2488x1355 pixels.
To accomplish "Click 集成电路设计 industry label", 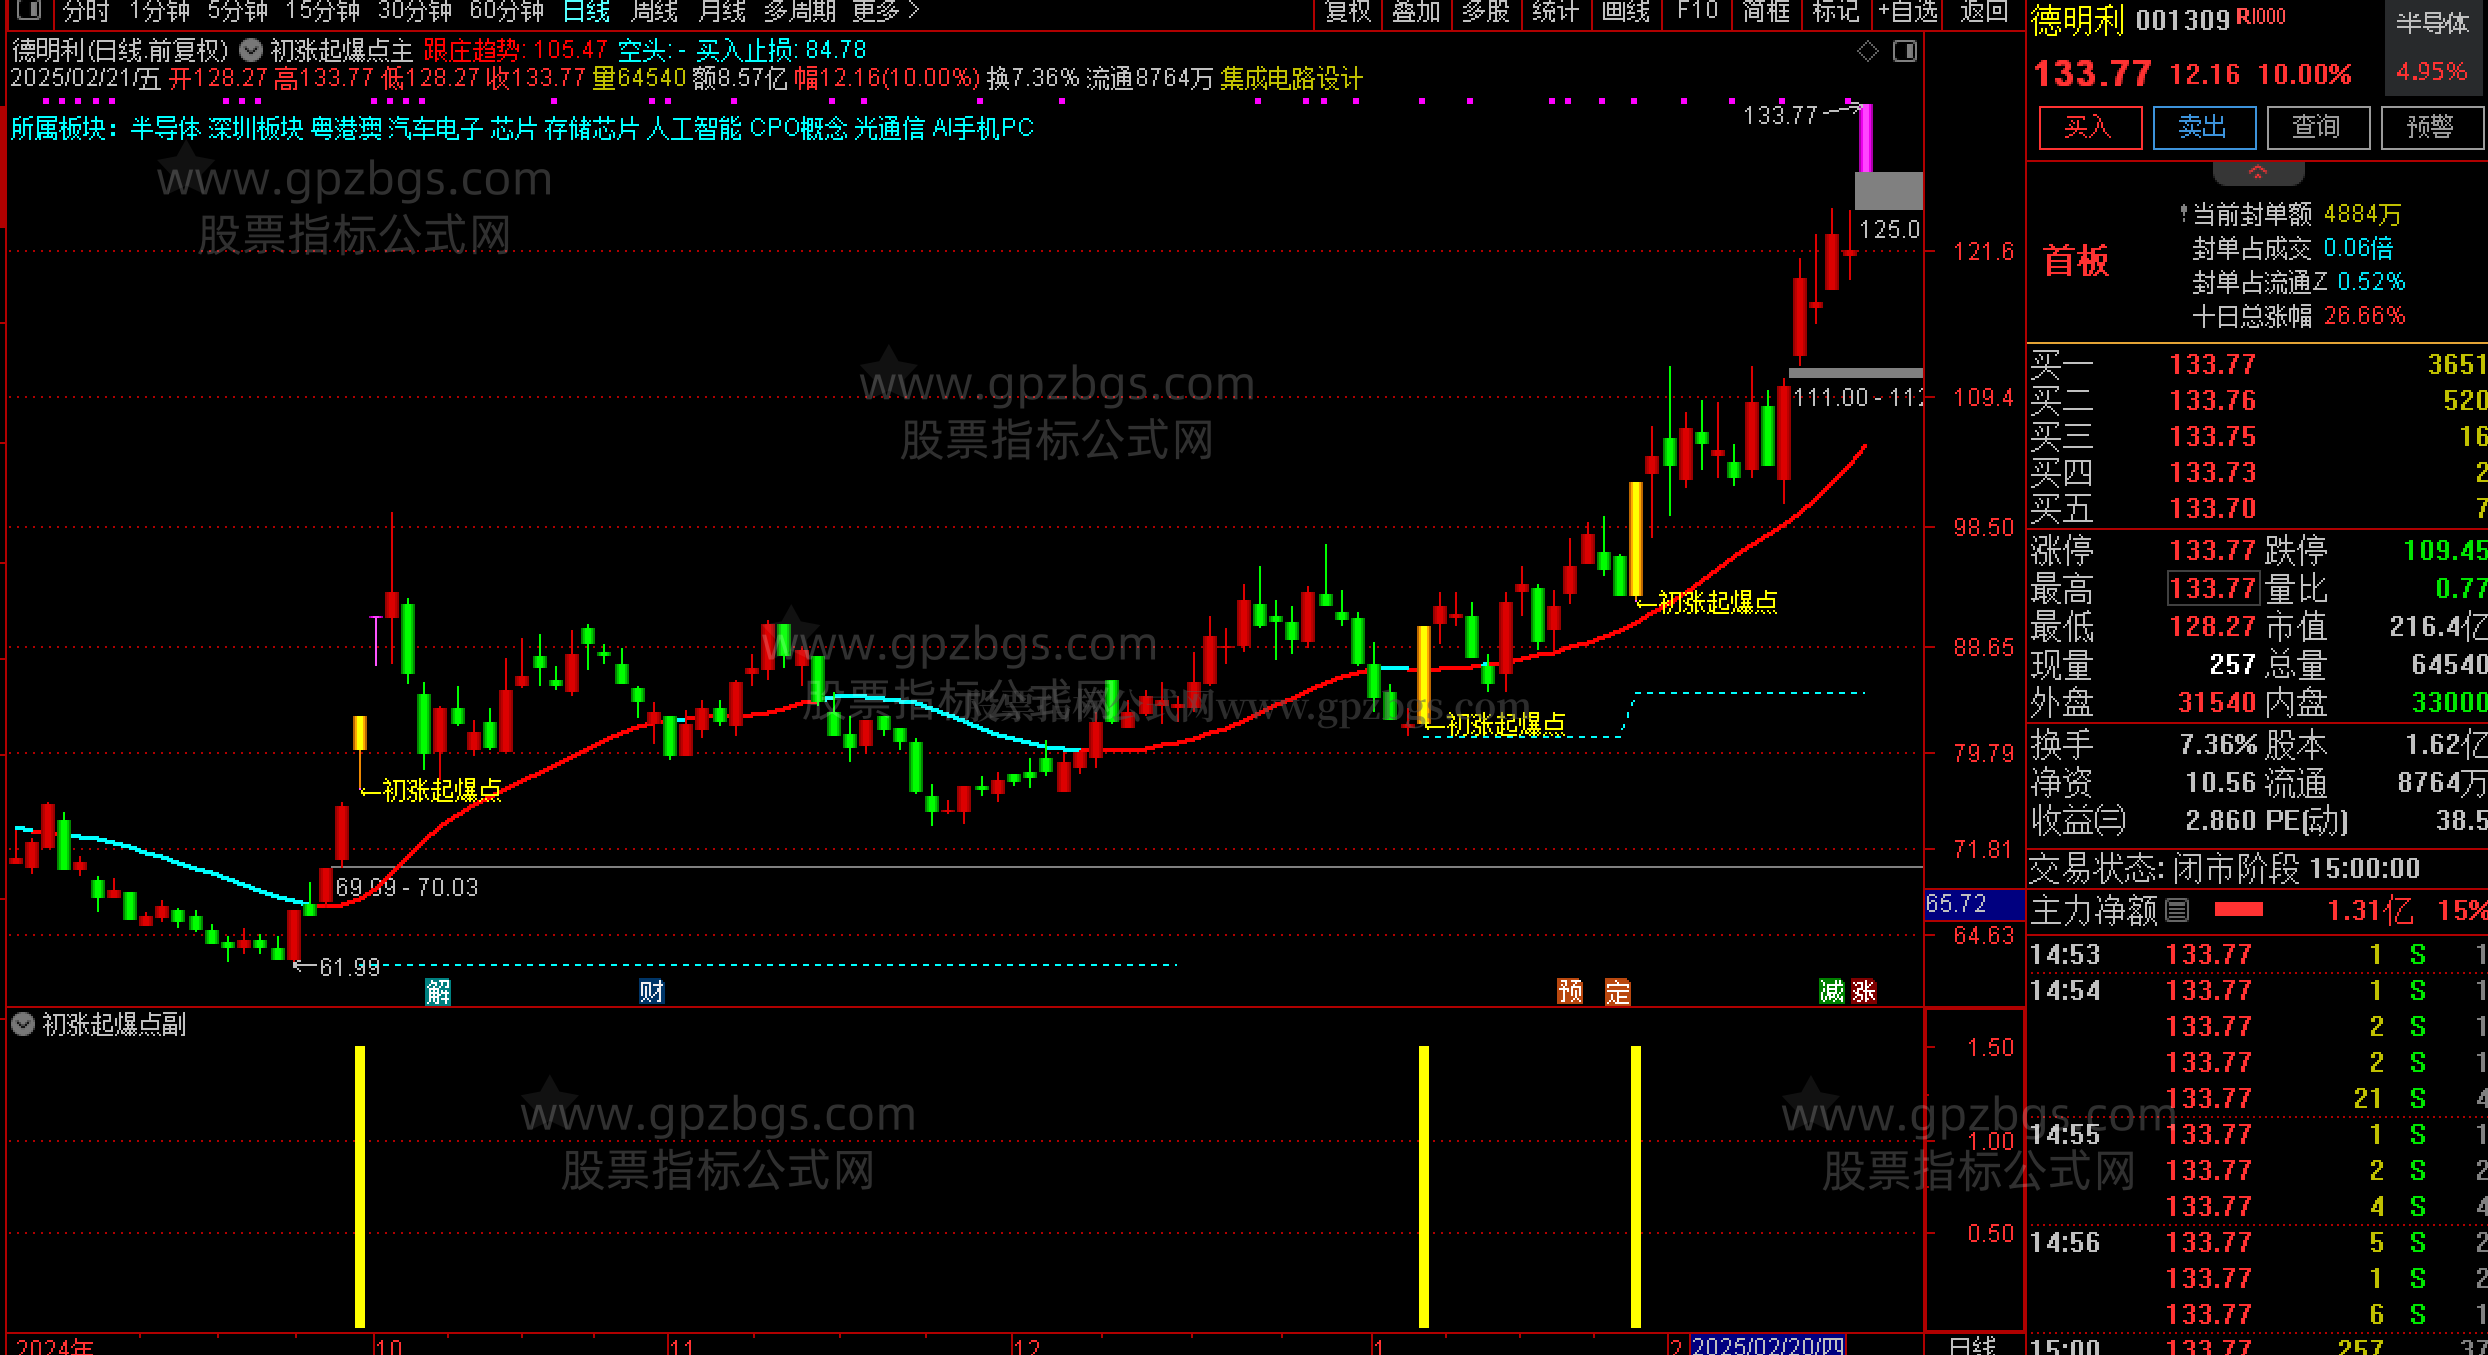I will click(1291, 78).
